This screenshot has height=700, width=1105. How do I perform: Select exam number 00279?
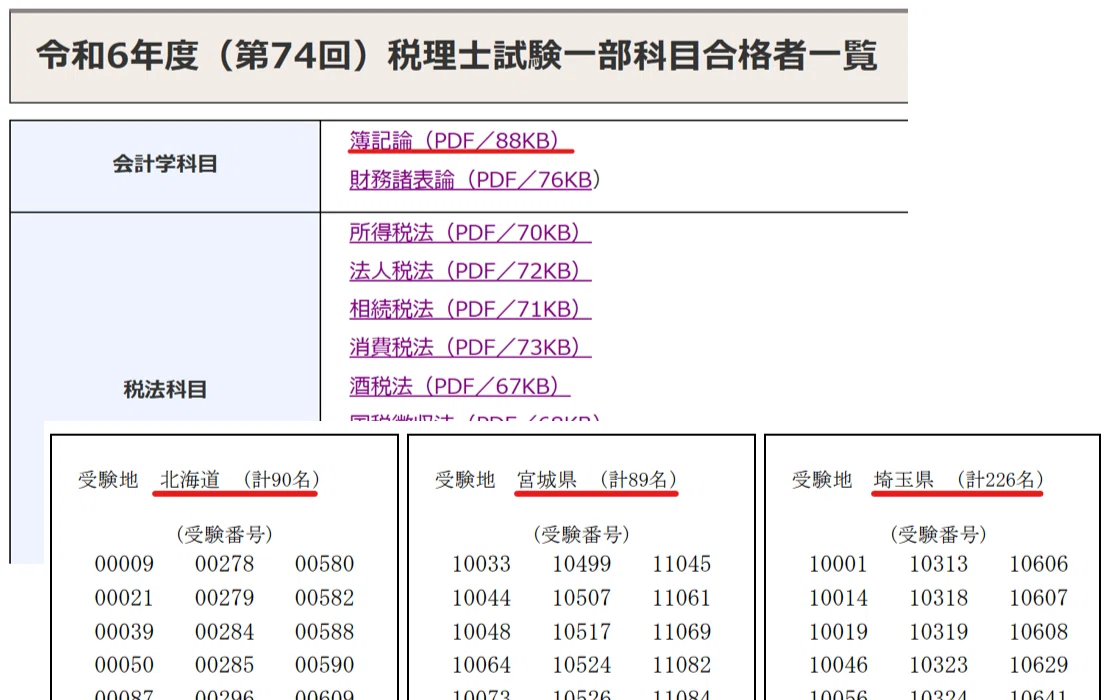(224, 598)
